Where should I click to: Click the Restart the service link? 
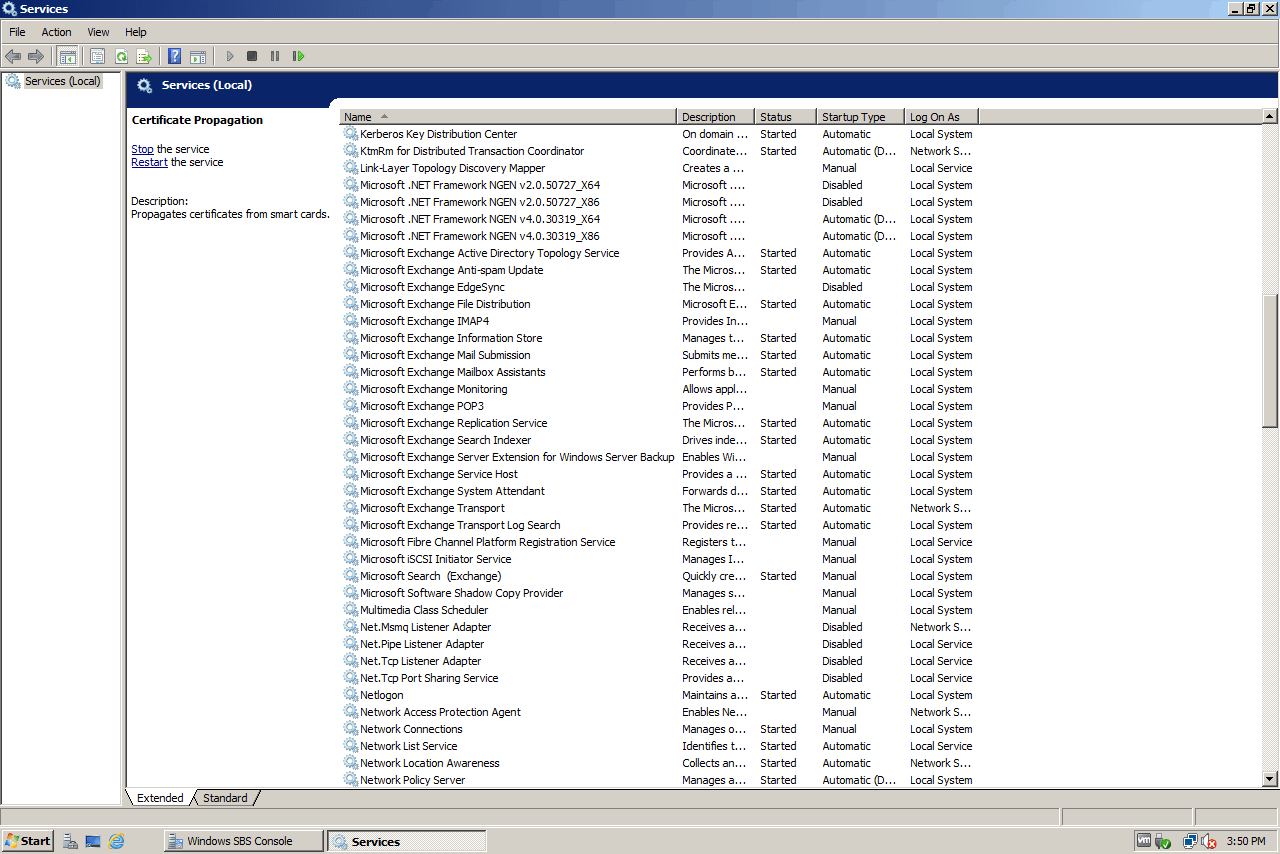149,162
